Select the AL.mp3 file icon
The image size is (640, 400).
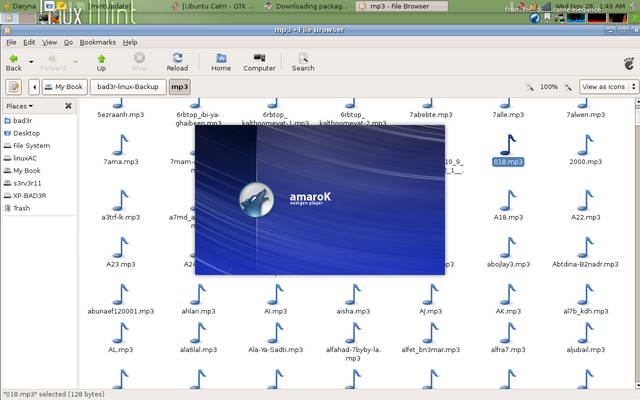(120, 333)
